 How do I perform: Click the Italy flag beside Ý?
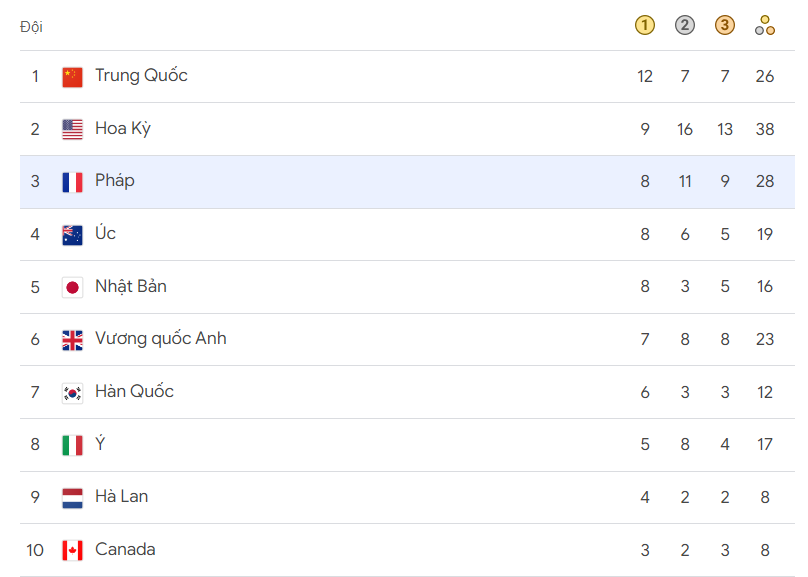[72, 446]
